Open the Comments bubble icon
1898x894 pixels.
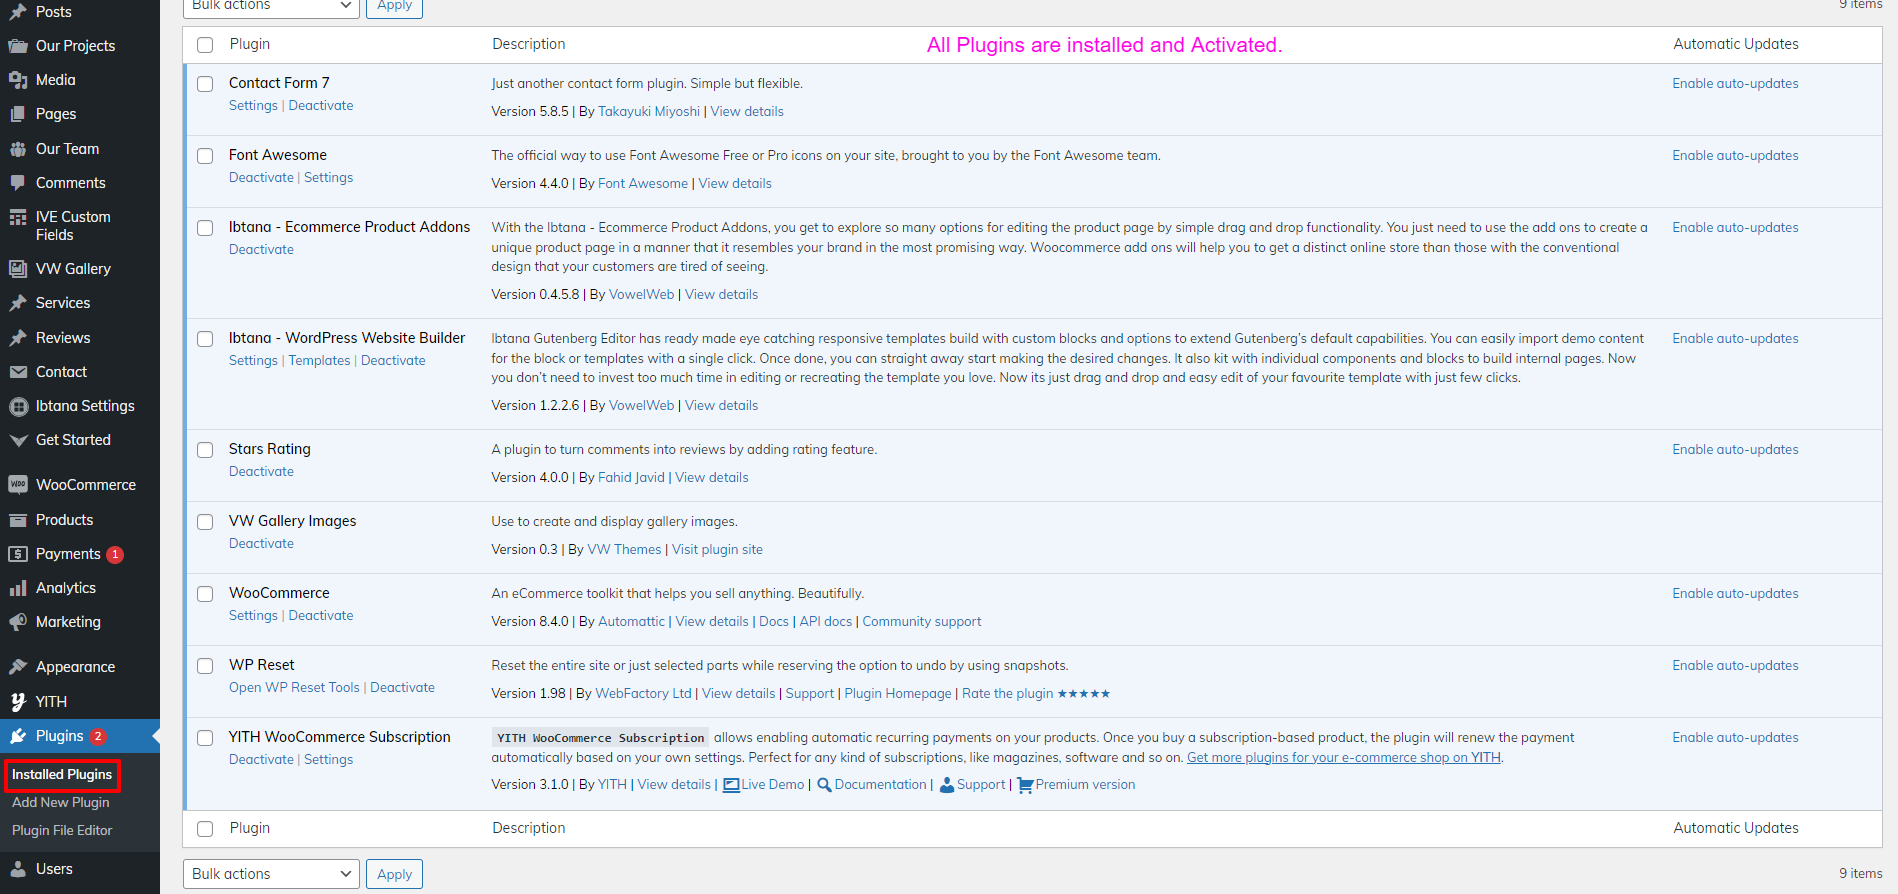click(18, 183)
